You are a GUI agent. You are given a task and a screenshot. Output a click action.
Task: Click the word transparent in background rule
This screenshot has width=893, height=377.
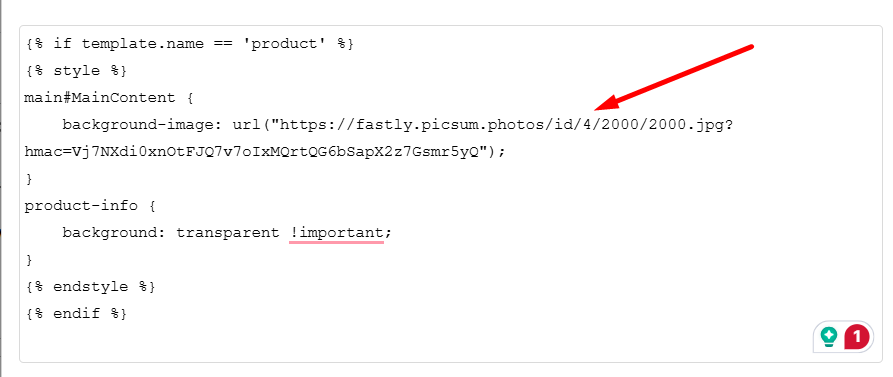coord(228,233)
